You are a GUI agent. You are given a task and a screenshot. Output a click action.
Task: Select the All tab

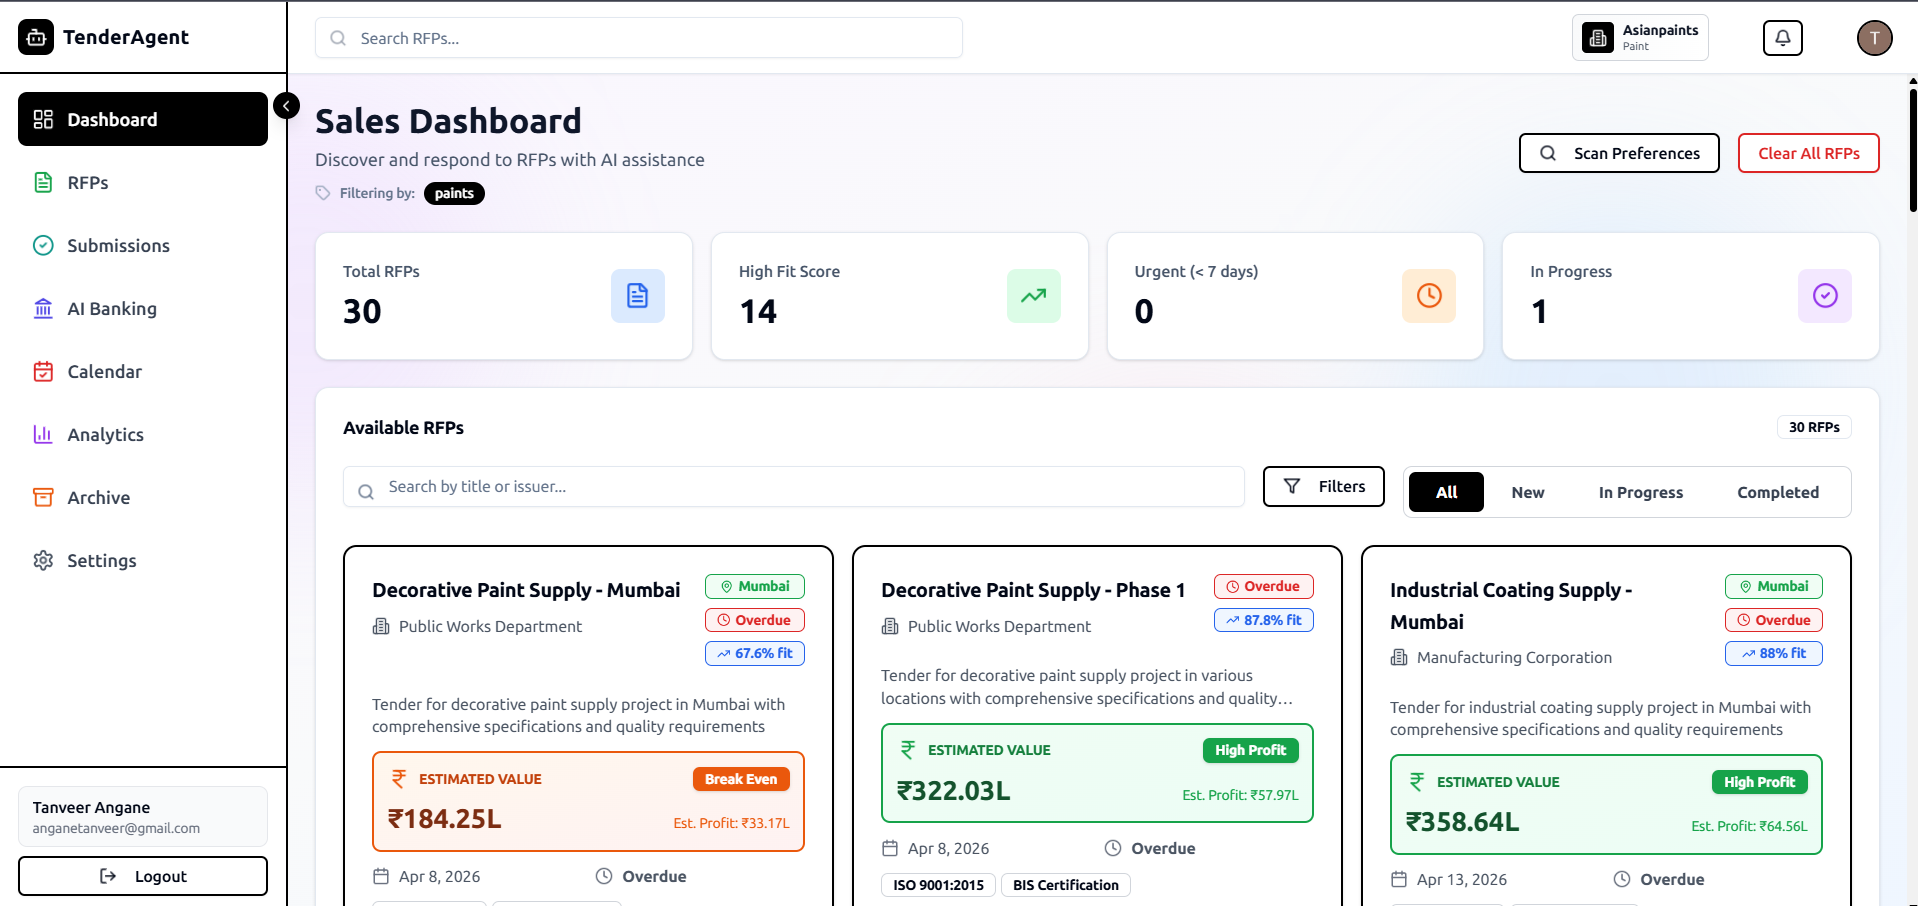pos(1446,492)
